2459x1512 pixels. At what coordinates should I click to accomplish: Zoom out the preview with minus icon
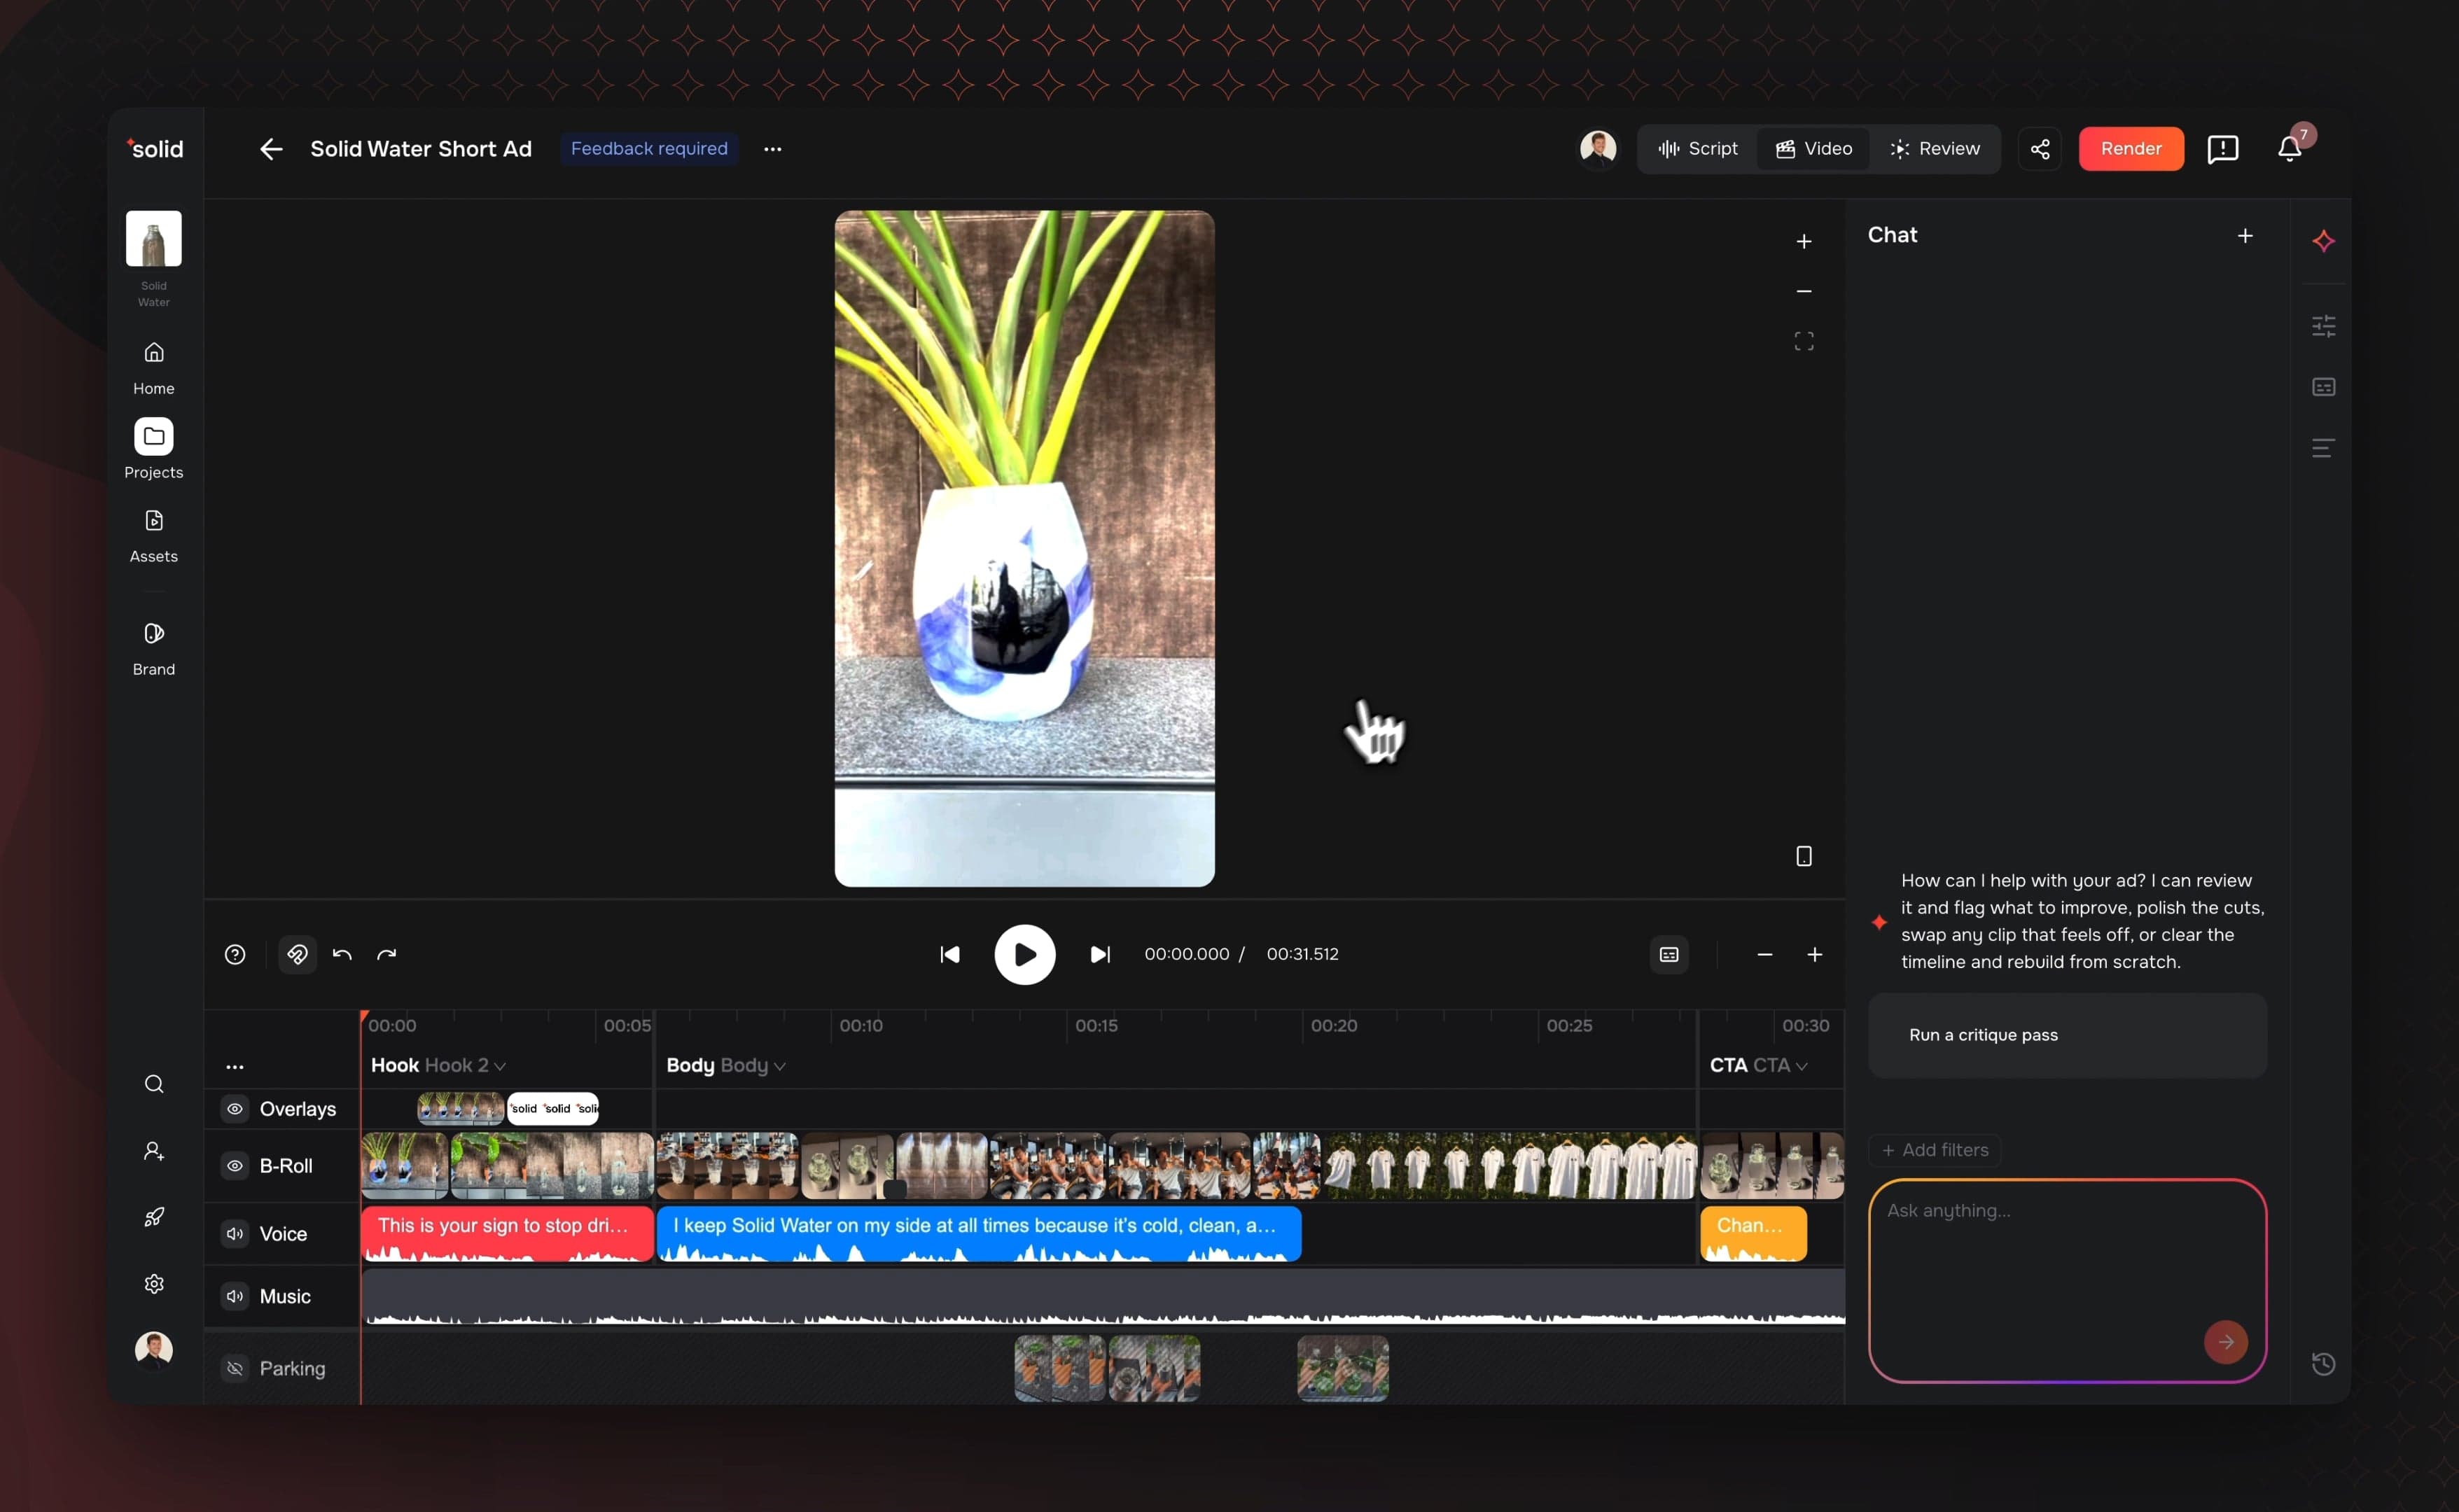click(x=1804, y=291)
